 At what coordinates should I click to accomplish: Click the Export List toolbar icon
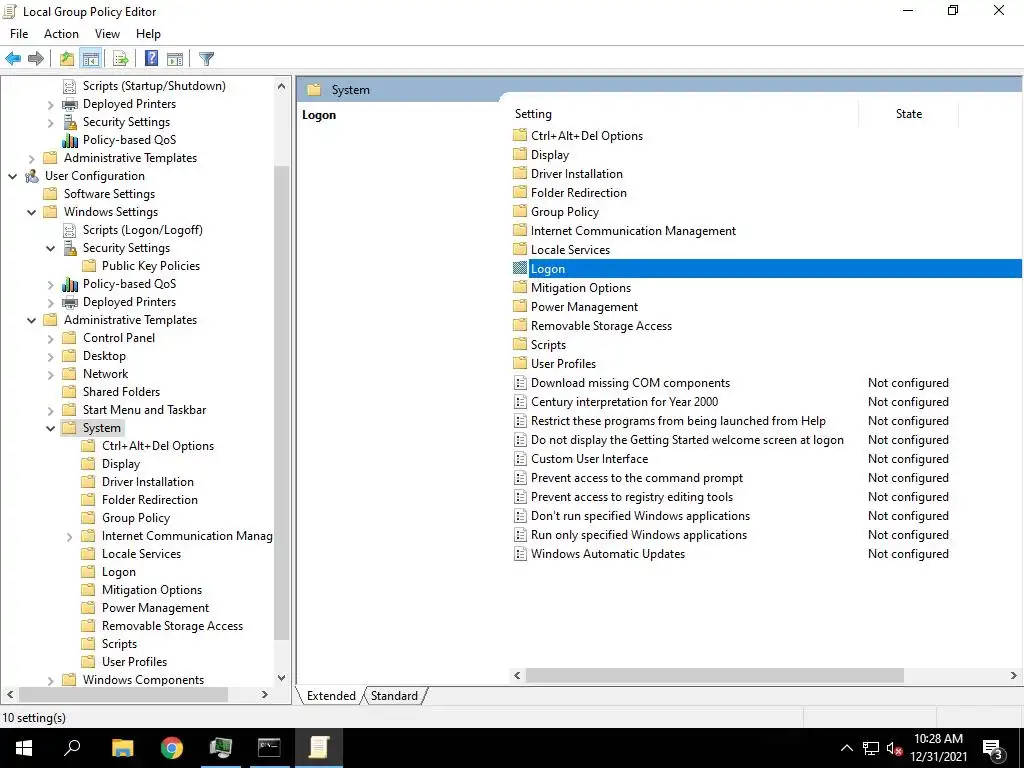point(121,59)
